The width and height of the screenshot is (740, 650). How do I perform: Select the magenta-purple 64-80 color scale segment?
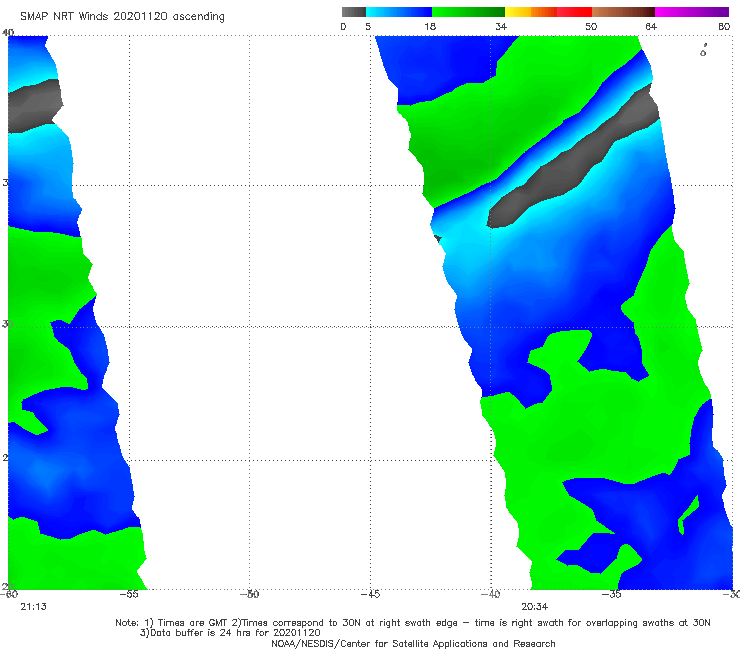point(692,12)
